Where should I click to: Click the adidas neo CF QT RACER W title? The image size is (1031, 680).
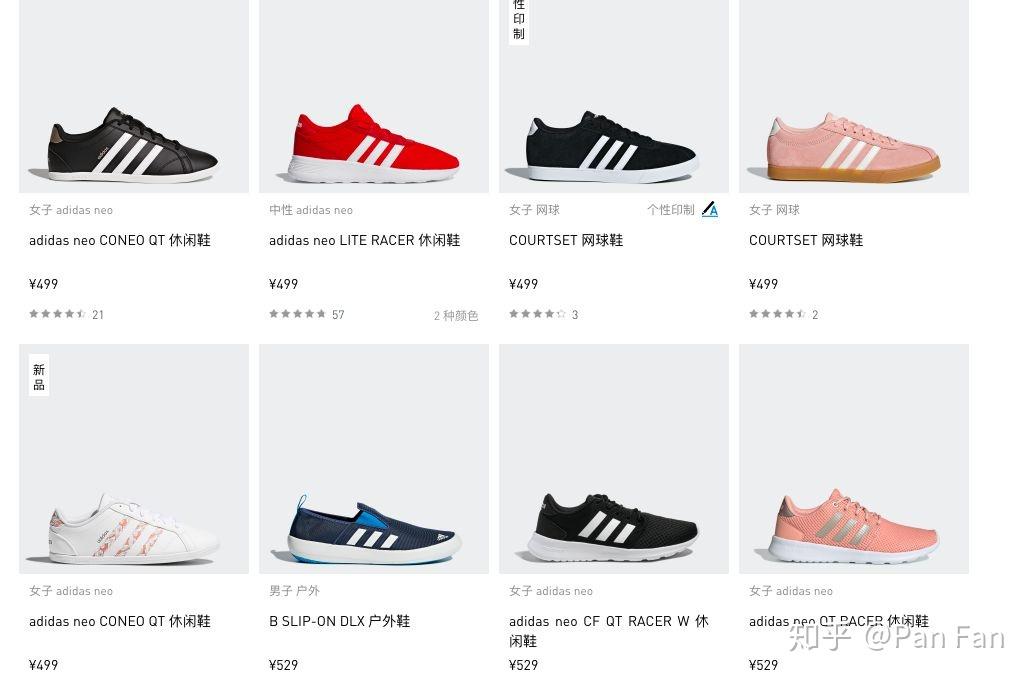609,631
